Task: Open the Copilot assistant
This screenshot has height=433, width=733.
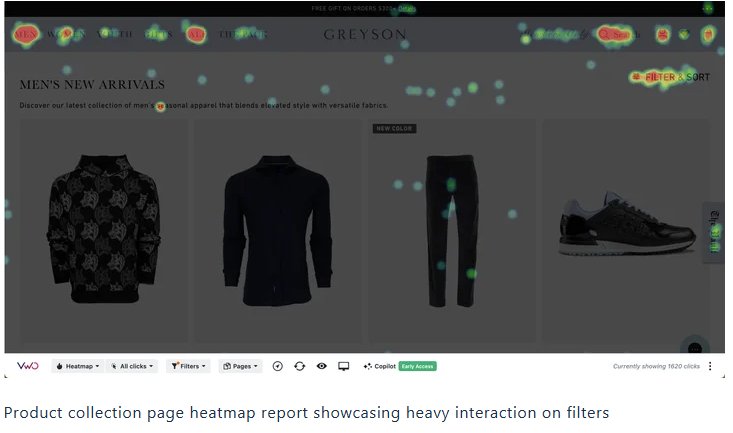Action: point(380,366)
